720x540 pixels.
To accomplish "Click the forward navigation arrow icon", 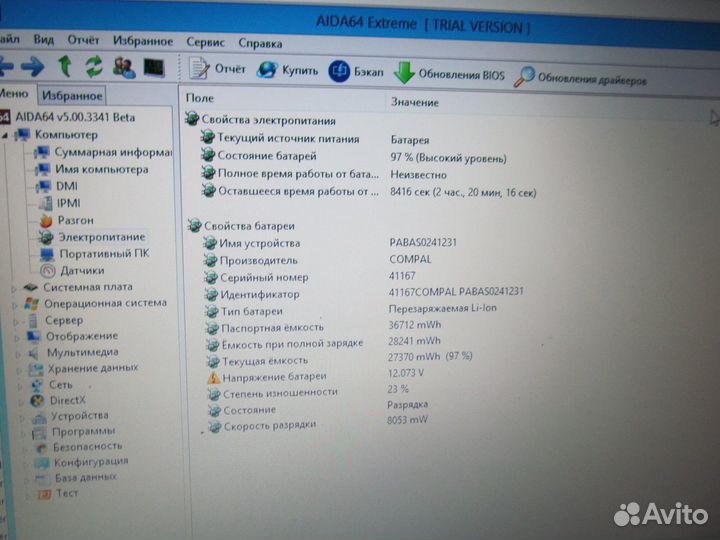I will (x=31, y=67).
